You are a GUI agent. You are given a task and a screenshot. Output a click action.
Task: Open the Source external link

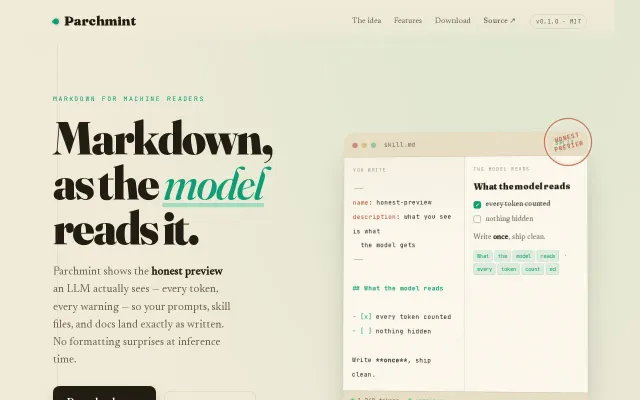[499, 20]
